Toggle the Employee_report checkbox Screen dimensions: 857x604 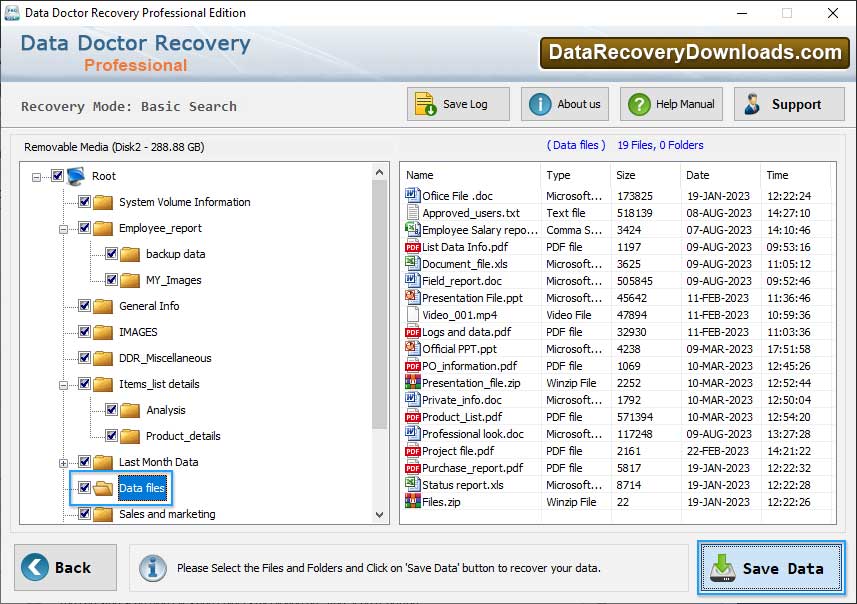(x=84, y=227)
